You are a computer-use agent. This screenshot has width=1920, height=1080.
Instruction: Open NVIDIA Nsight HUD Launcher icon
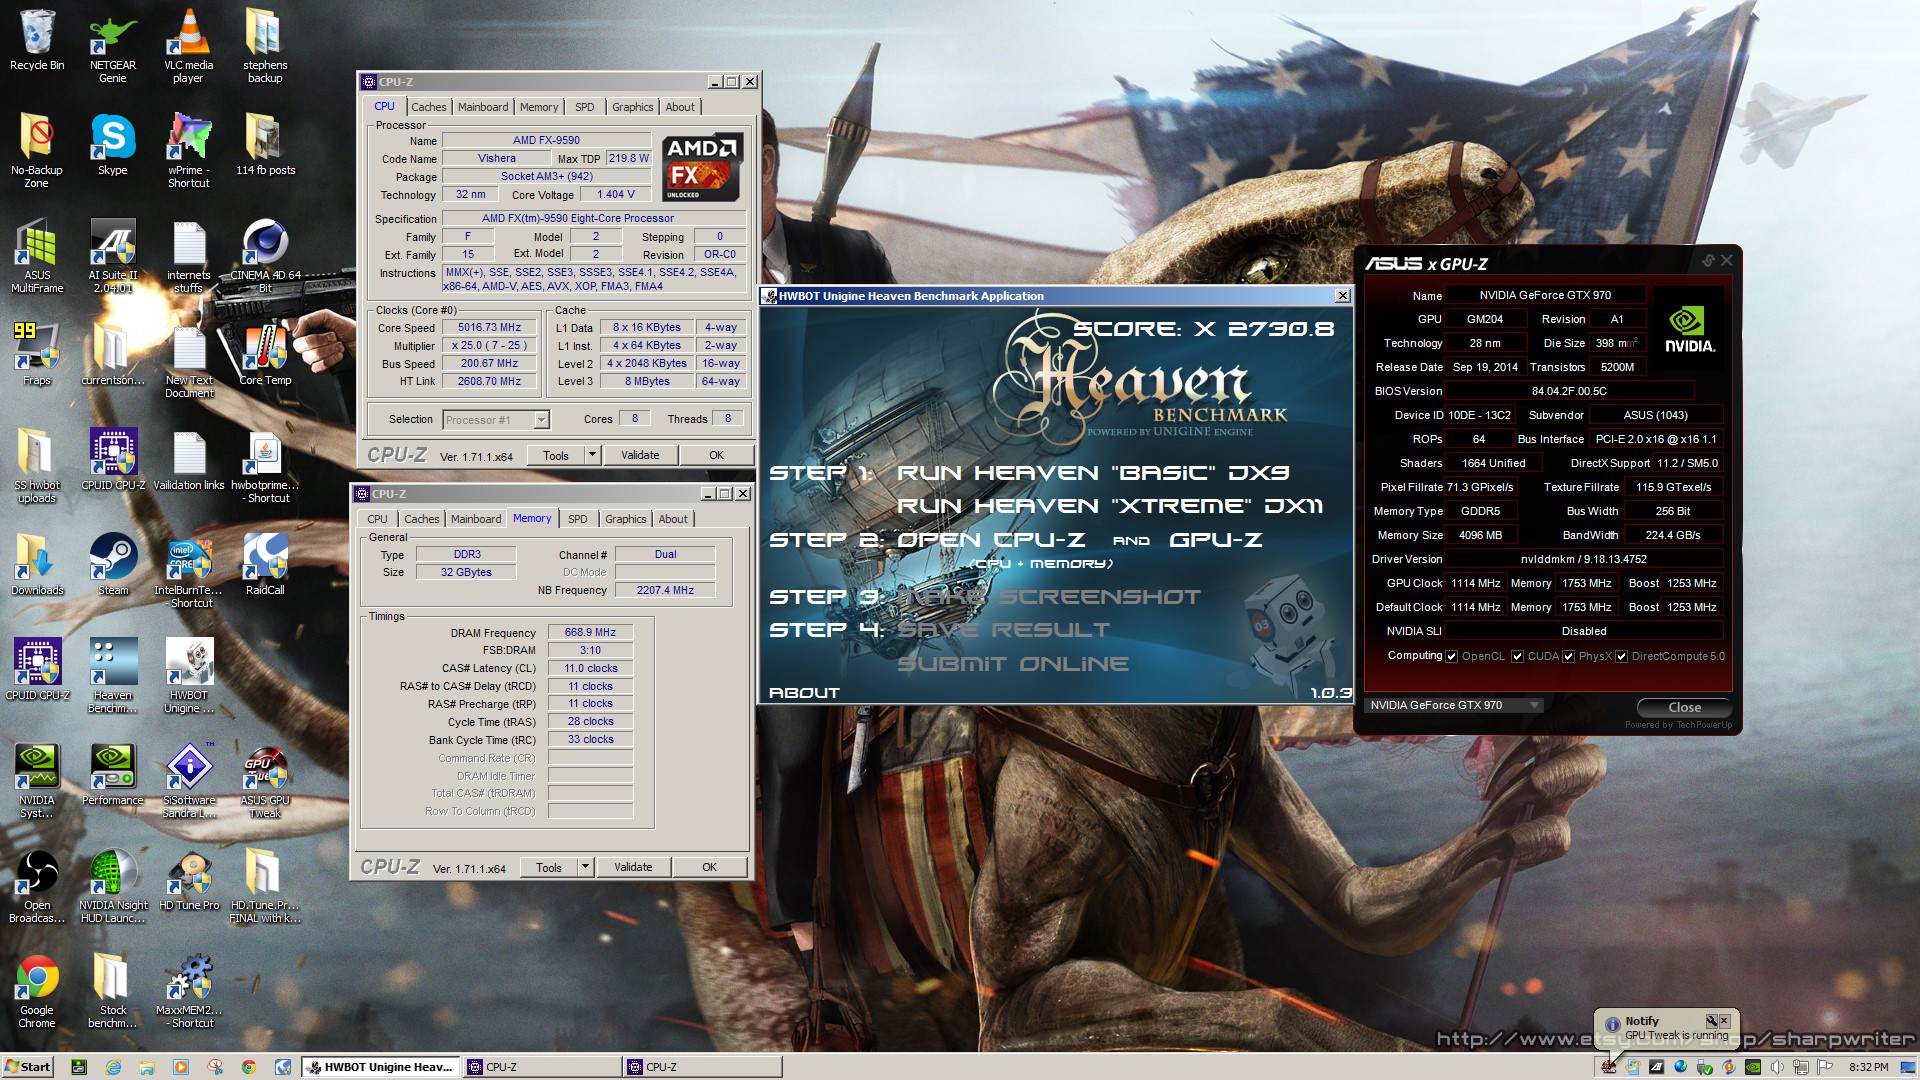113,886
